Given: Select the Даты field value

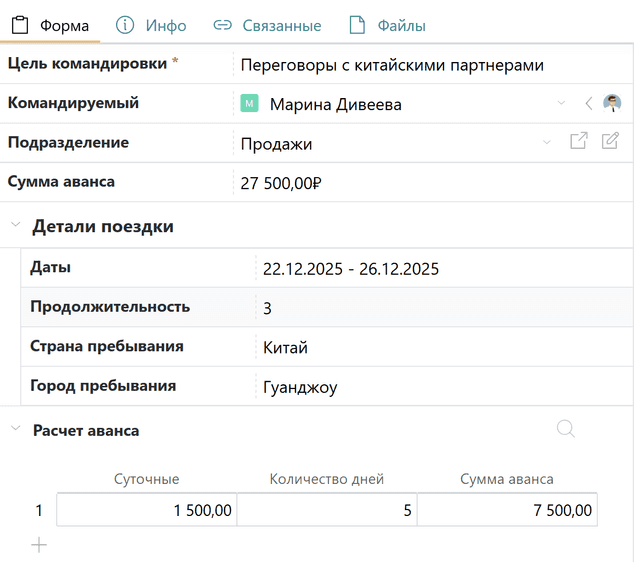Looking at the screenshot, I should tap(350, 268).
